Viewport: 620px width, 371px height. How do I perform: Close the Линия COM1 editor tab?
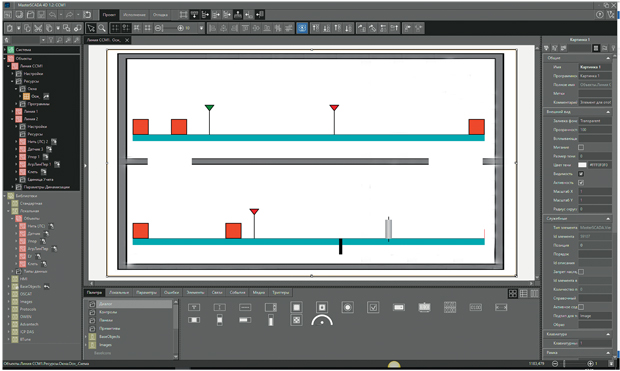[127, 40]
